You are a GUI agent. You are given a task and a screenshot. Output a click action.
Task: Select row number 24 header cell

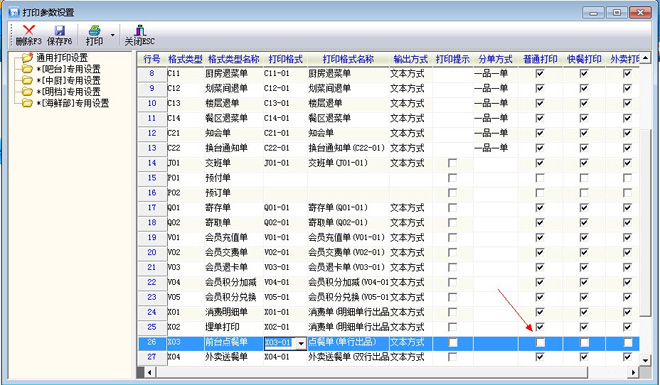coord(152,312)
